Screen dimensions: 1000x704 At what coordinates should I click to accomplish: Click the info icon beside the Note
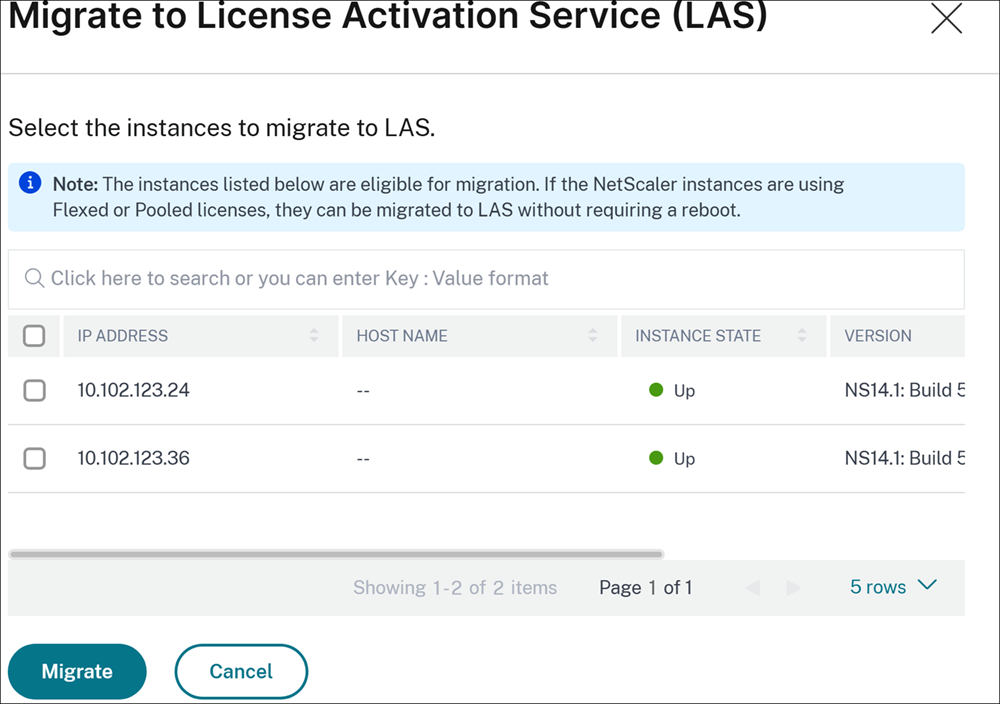(x=30, y=183)
